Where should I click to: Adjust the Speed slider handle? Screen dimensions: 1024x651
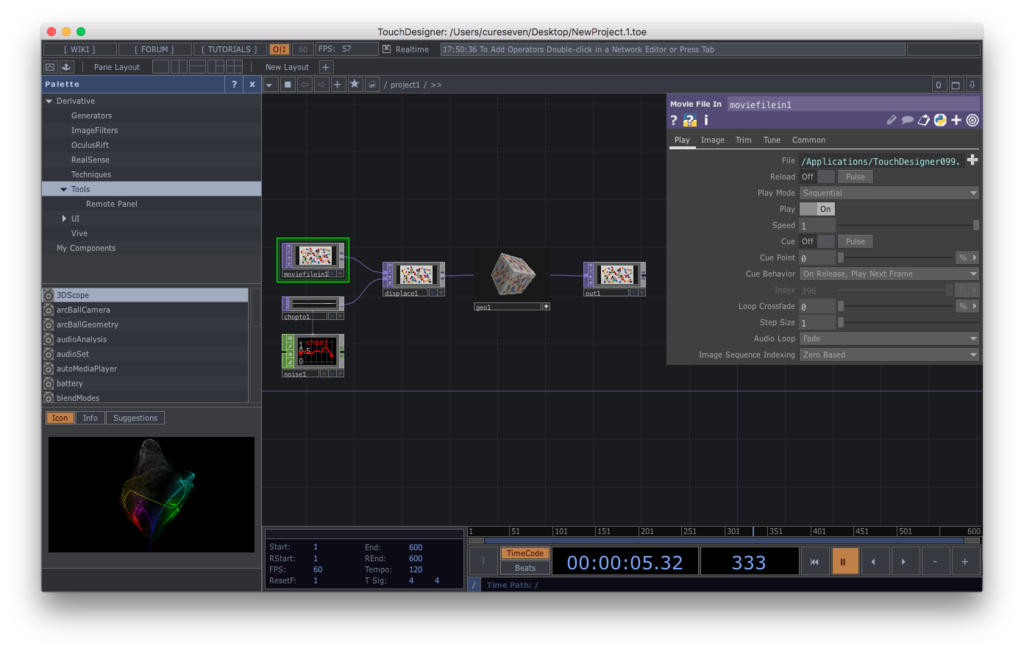(x=976, y=225)
